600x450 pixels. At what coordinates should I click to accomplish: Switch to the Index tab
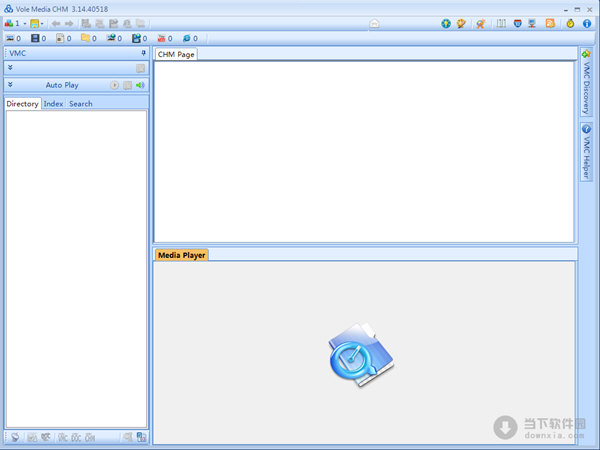click(53, 104)
